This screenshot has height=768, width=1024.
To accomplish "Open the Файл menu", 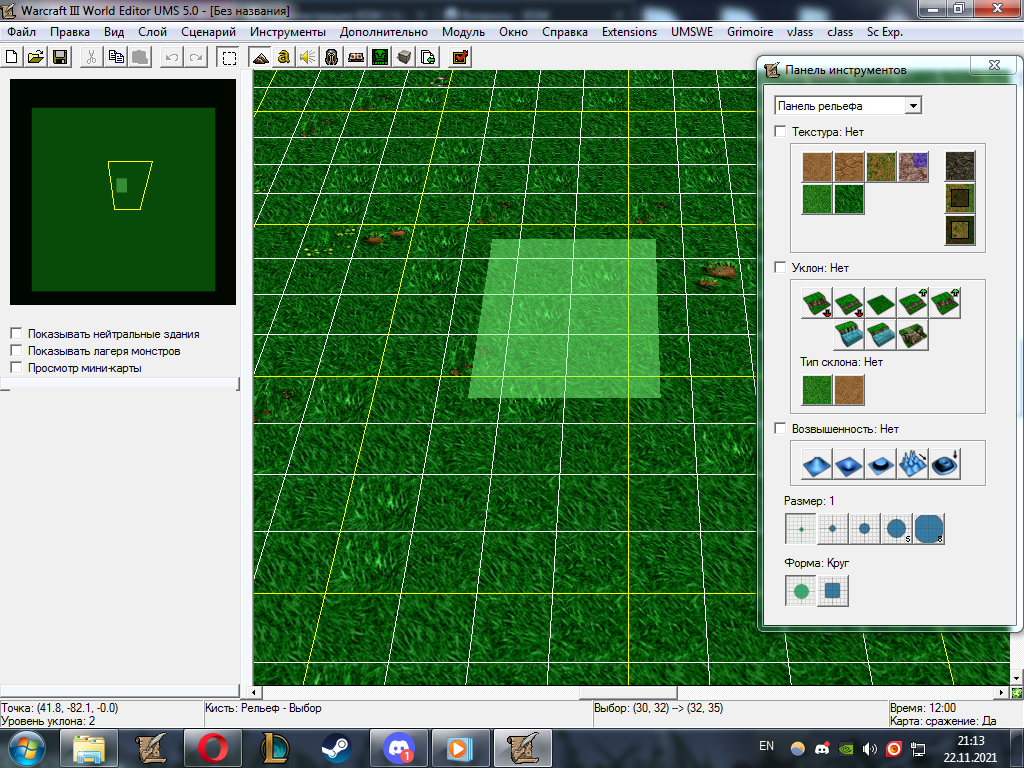I will tap(22, 32).
